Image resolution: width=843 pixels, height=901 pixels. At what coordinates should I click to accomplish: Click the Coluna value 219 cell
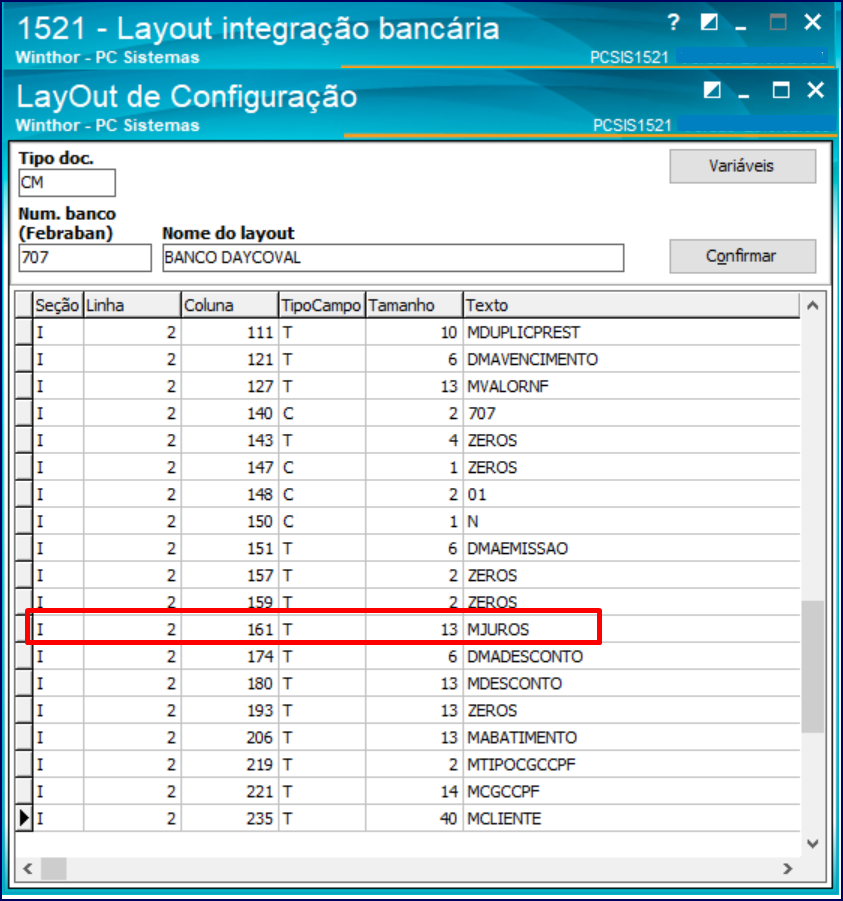tap(230, 764)
